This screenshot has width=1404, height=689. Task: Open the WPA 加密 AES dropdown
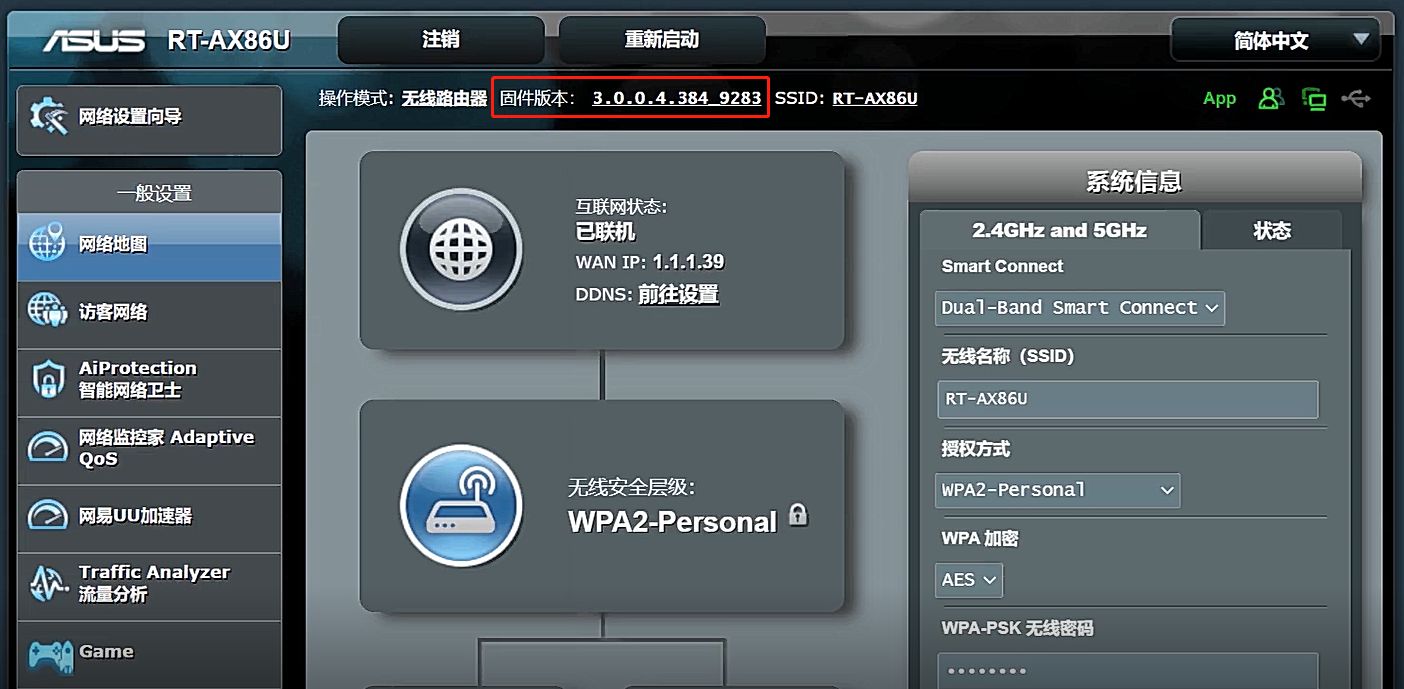click(969, 580)
